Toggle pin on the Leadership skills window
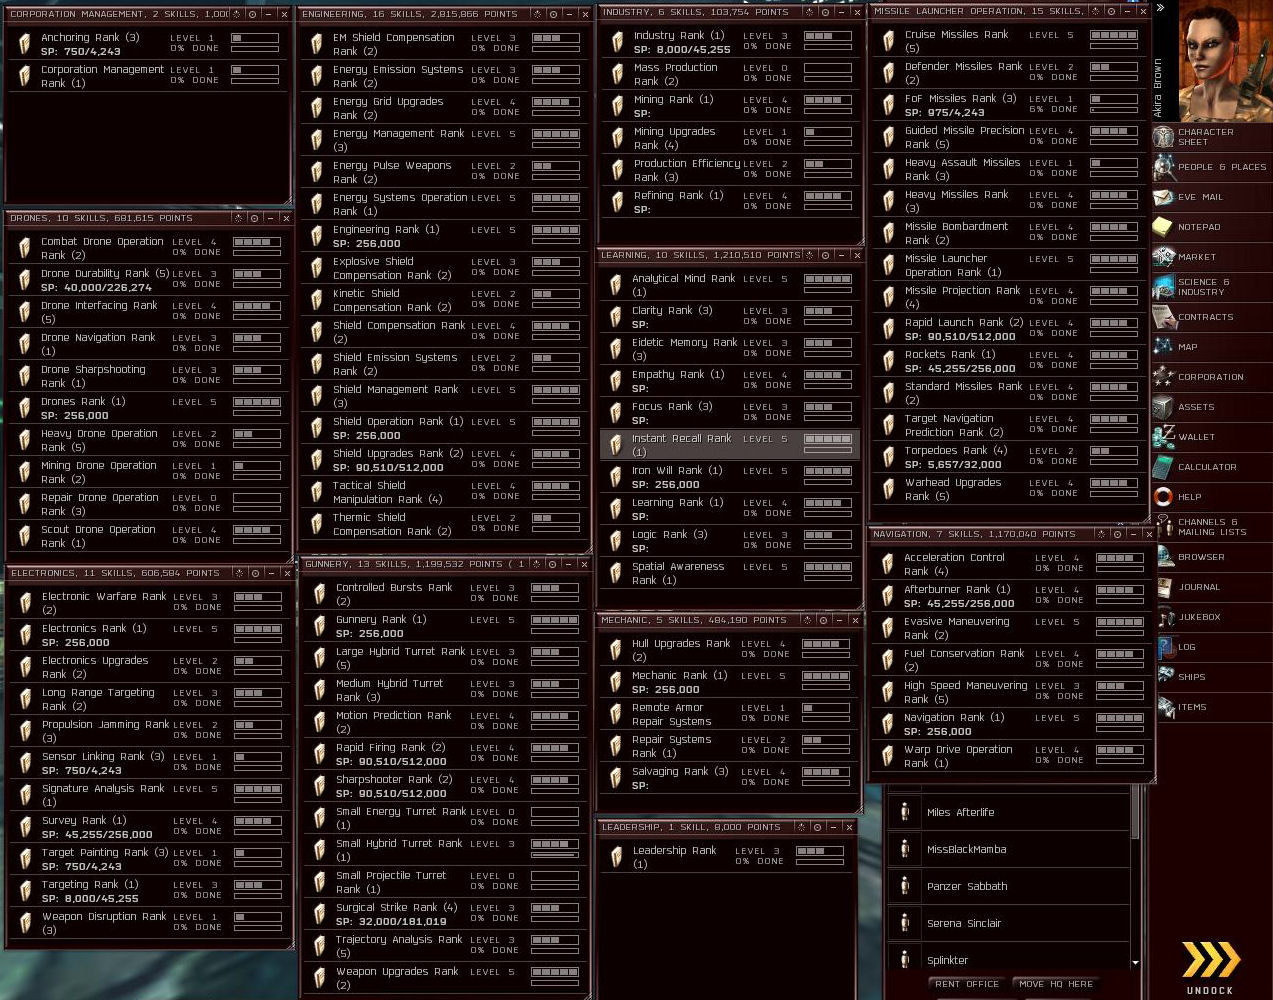Viewport: 1273px width, 1000px height. coord(818,828)
